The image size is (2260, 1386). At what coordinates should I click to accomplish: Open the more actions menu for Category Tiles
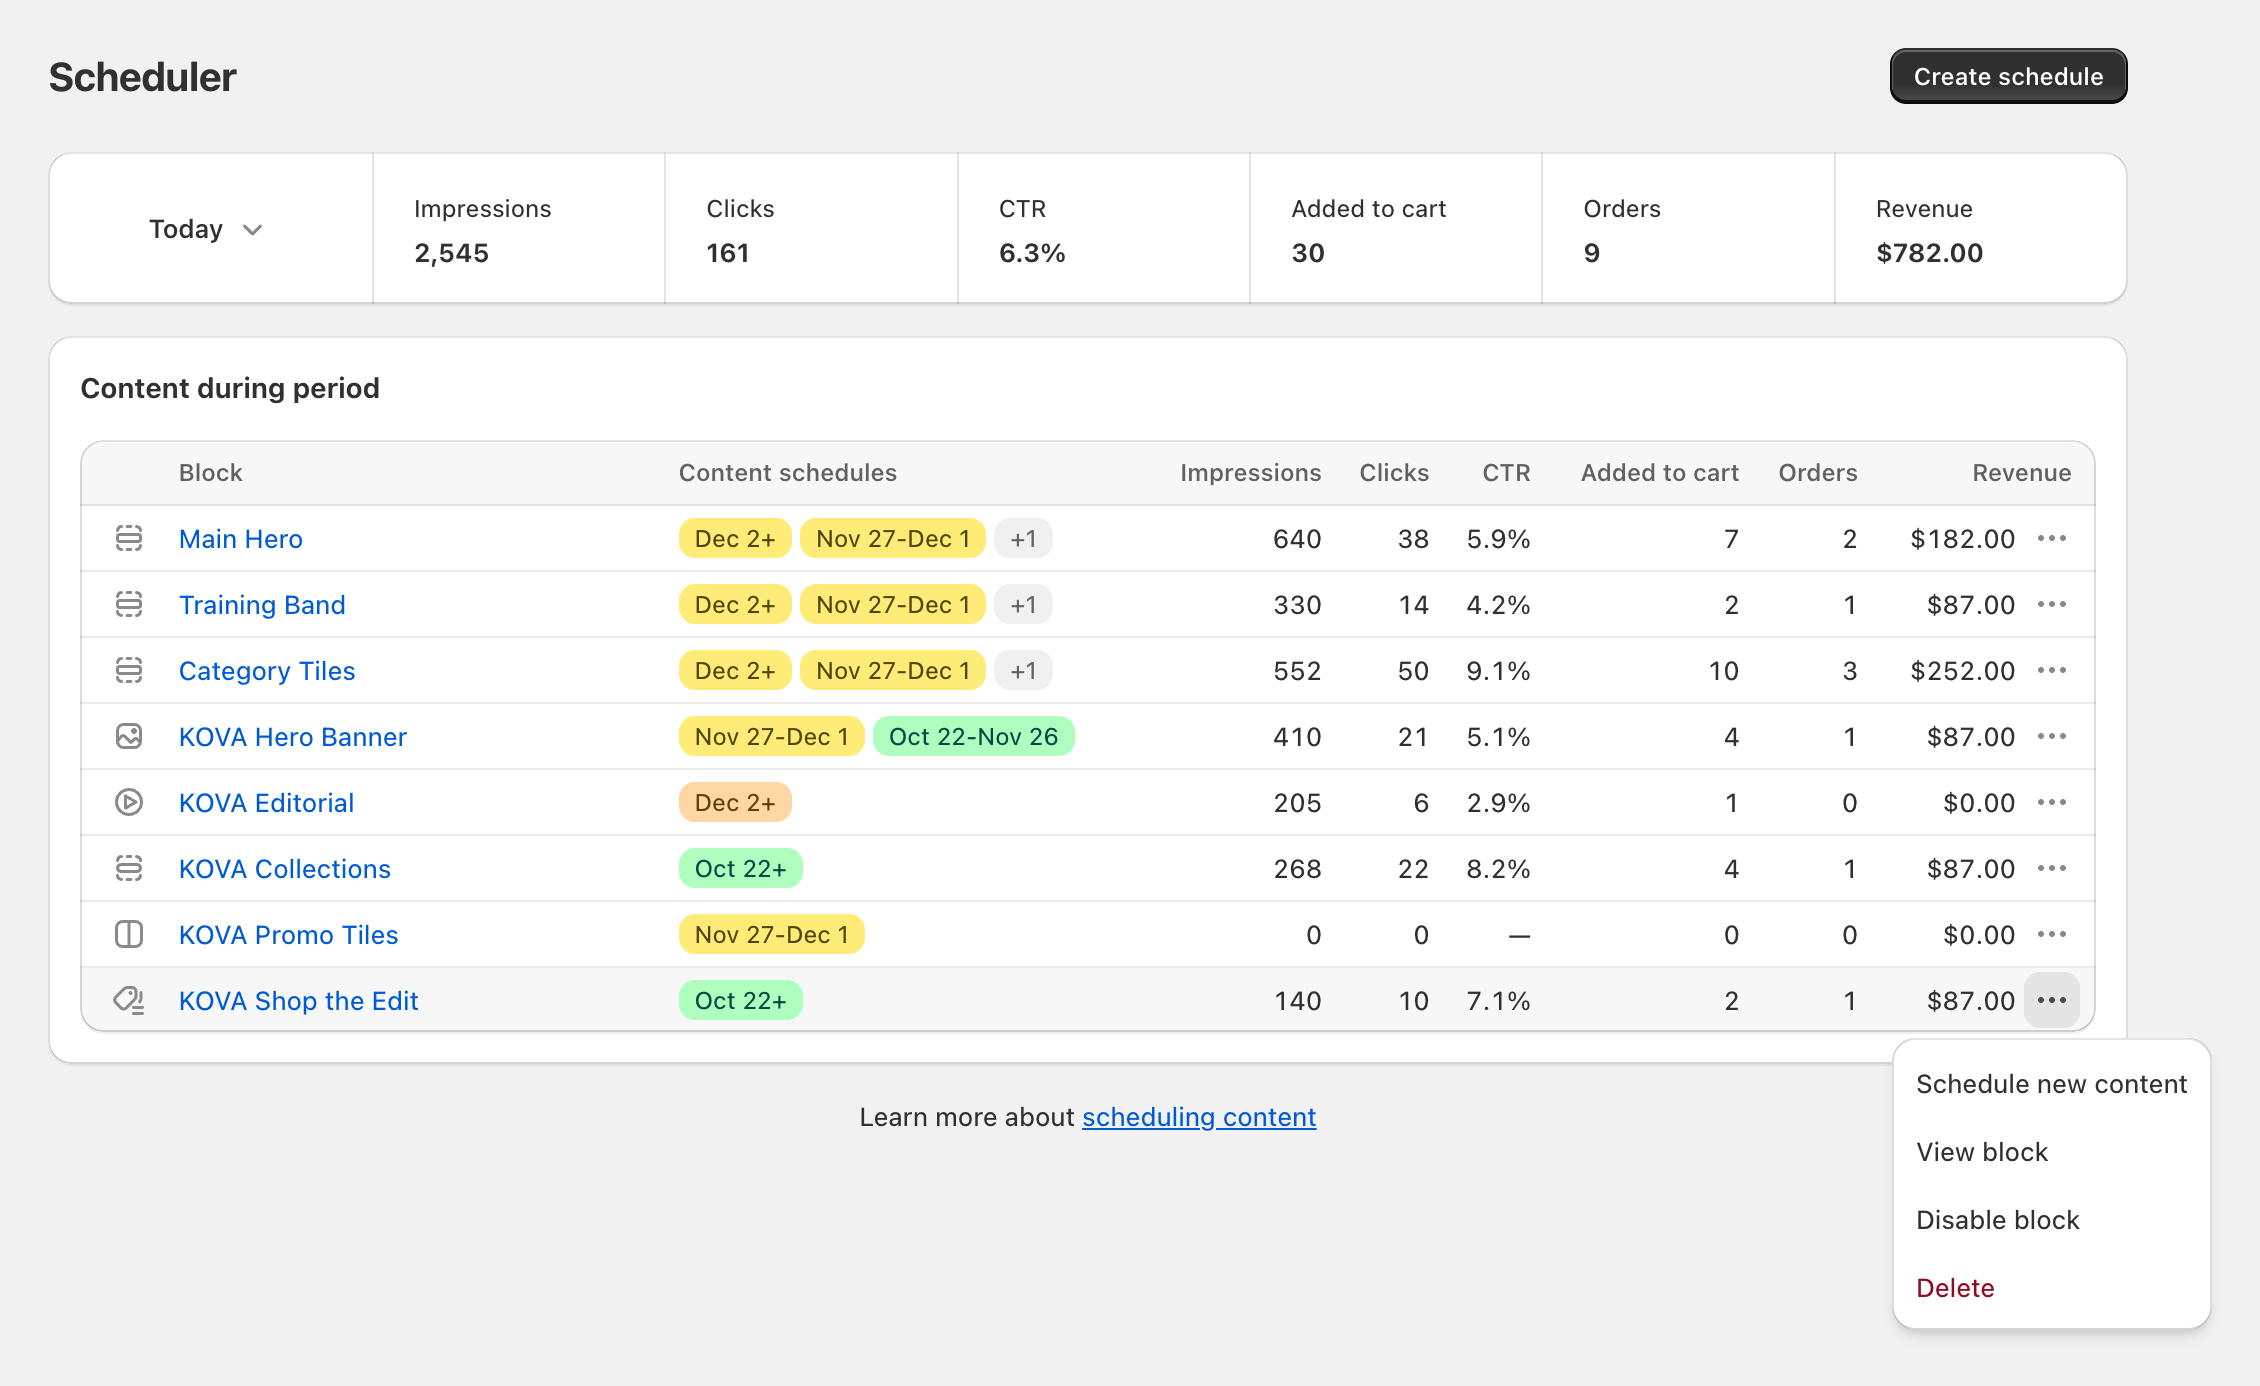[2052, 670]
